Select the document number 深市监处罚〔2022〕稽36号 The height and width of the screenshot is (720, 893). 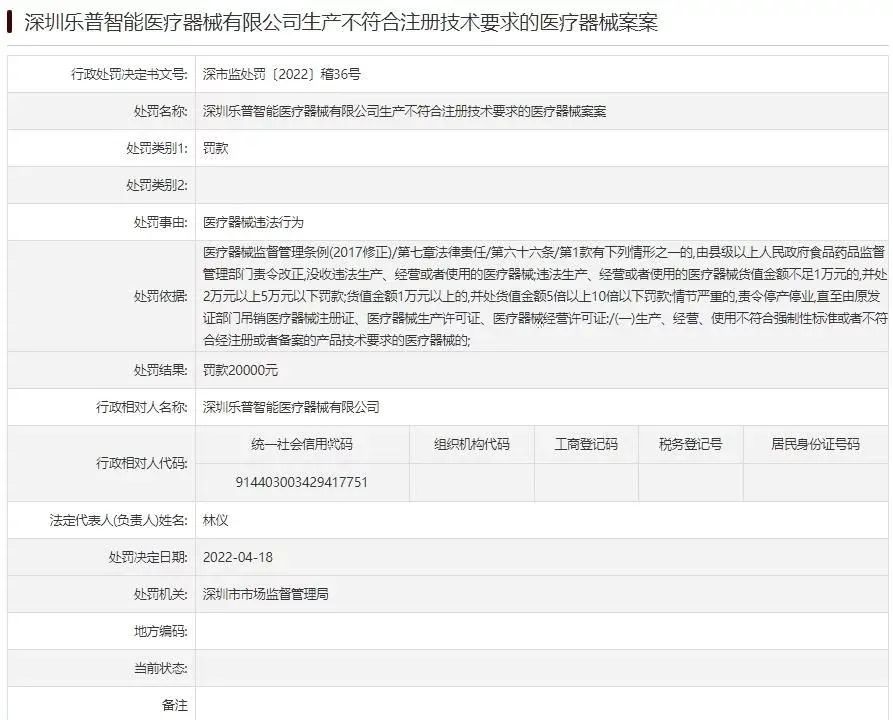(x=282, y=74)
